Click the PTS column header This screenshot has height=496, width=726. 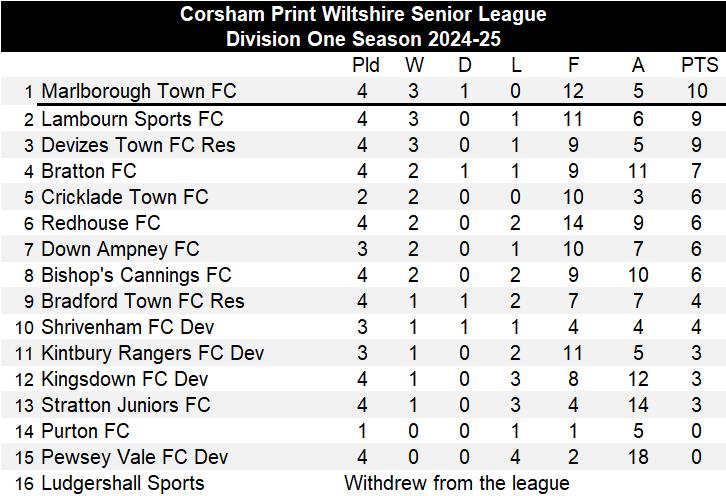pyautogui.click(x=699, y=66)
